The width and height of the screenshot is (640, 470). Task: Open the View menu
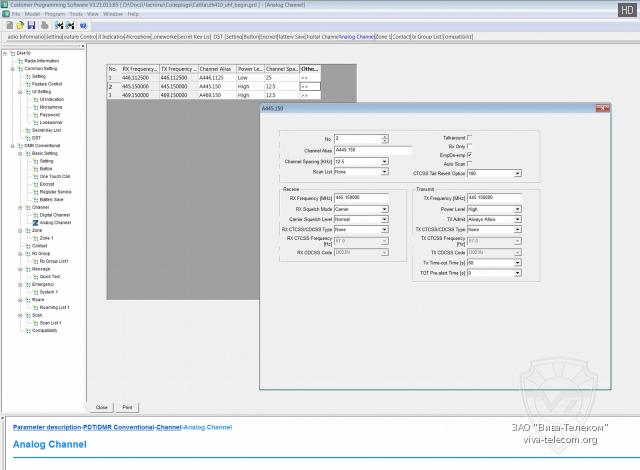pos(93,14)
